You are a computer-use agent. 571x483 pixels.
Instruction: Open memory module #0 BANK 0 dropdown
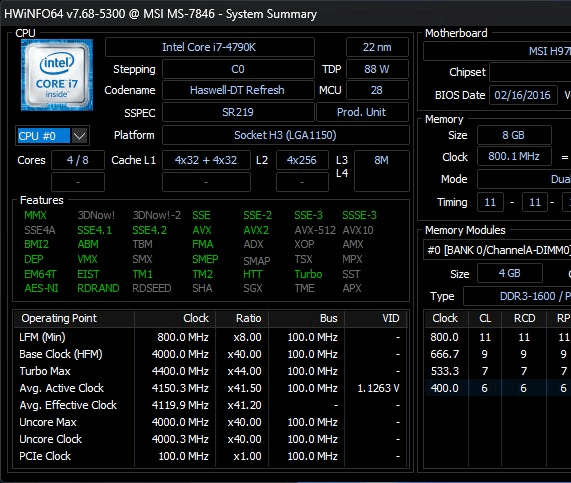click(x=497, y=250)
